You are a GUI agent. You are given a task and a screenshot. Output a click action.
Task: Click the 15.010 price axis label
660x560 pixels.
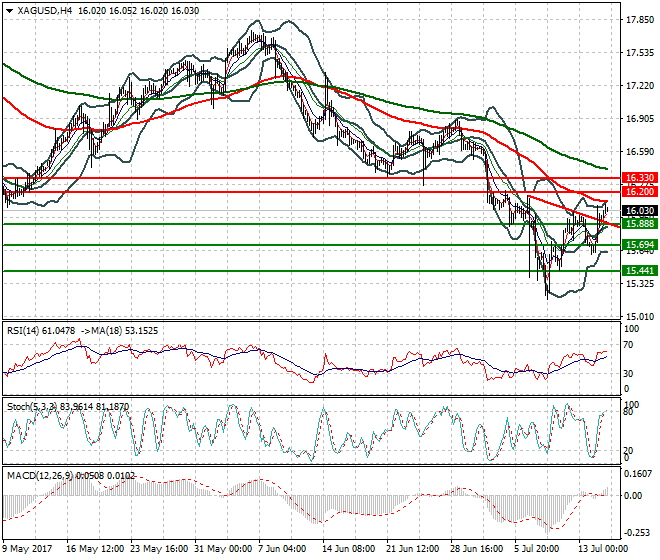(640, 317)
